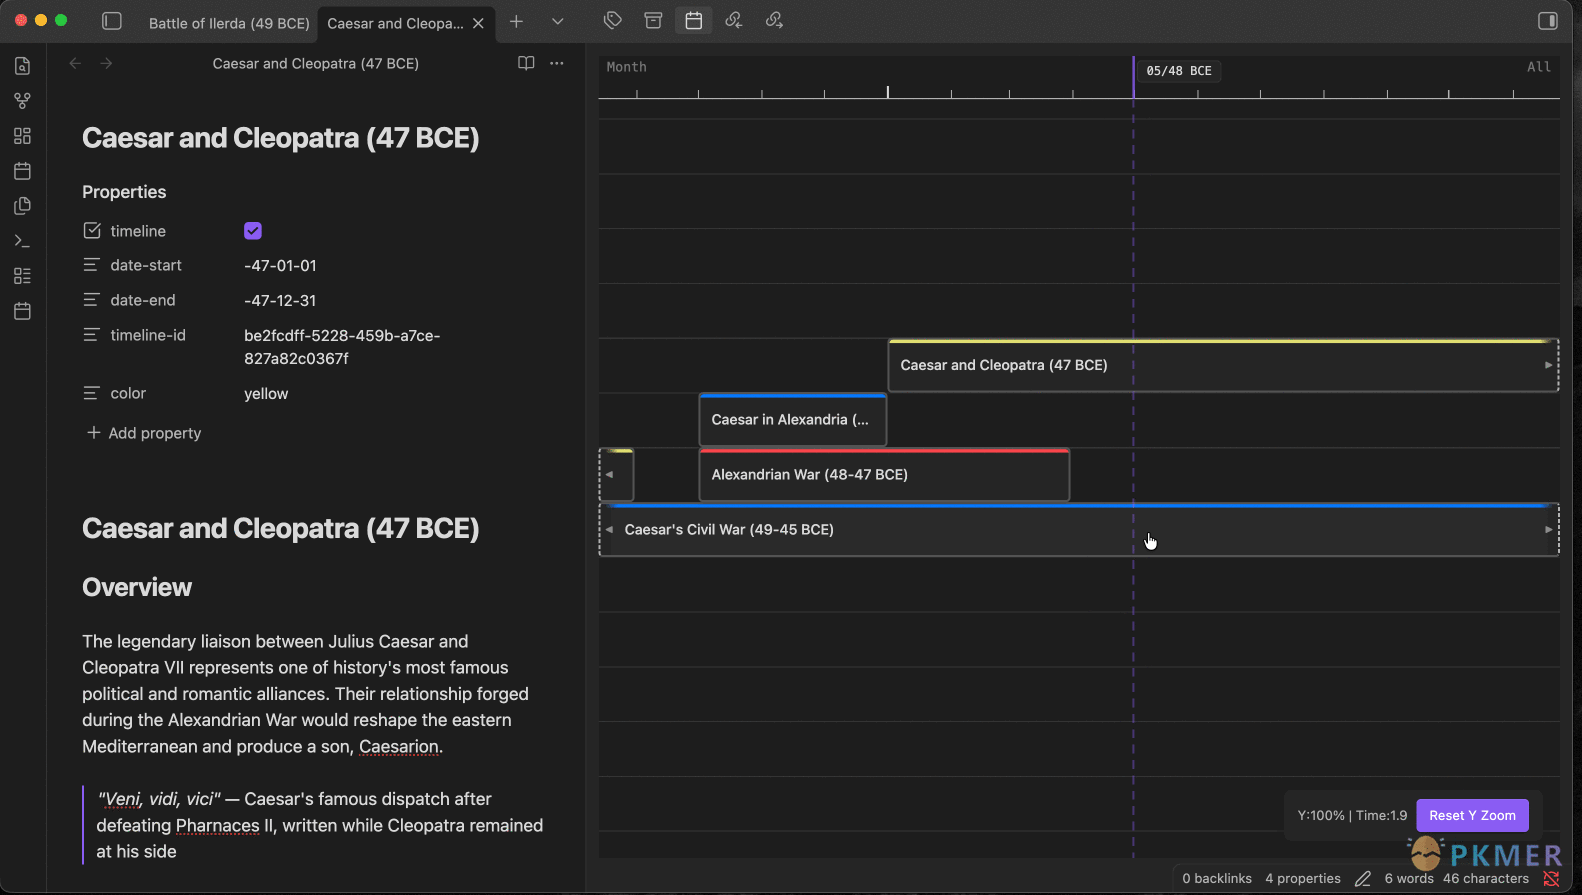1582x895 pixels.
Task: Click the date-start property type icon
Action: pyautogui.click(x=92, y=265)
